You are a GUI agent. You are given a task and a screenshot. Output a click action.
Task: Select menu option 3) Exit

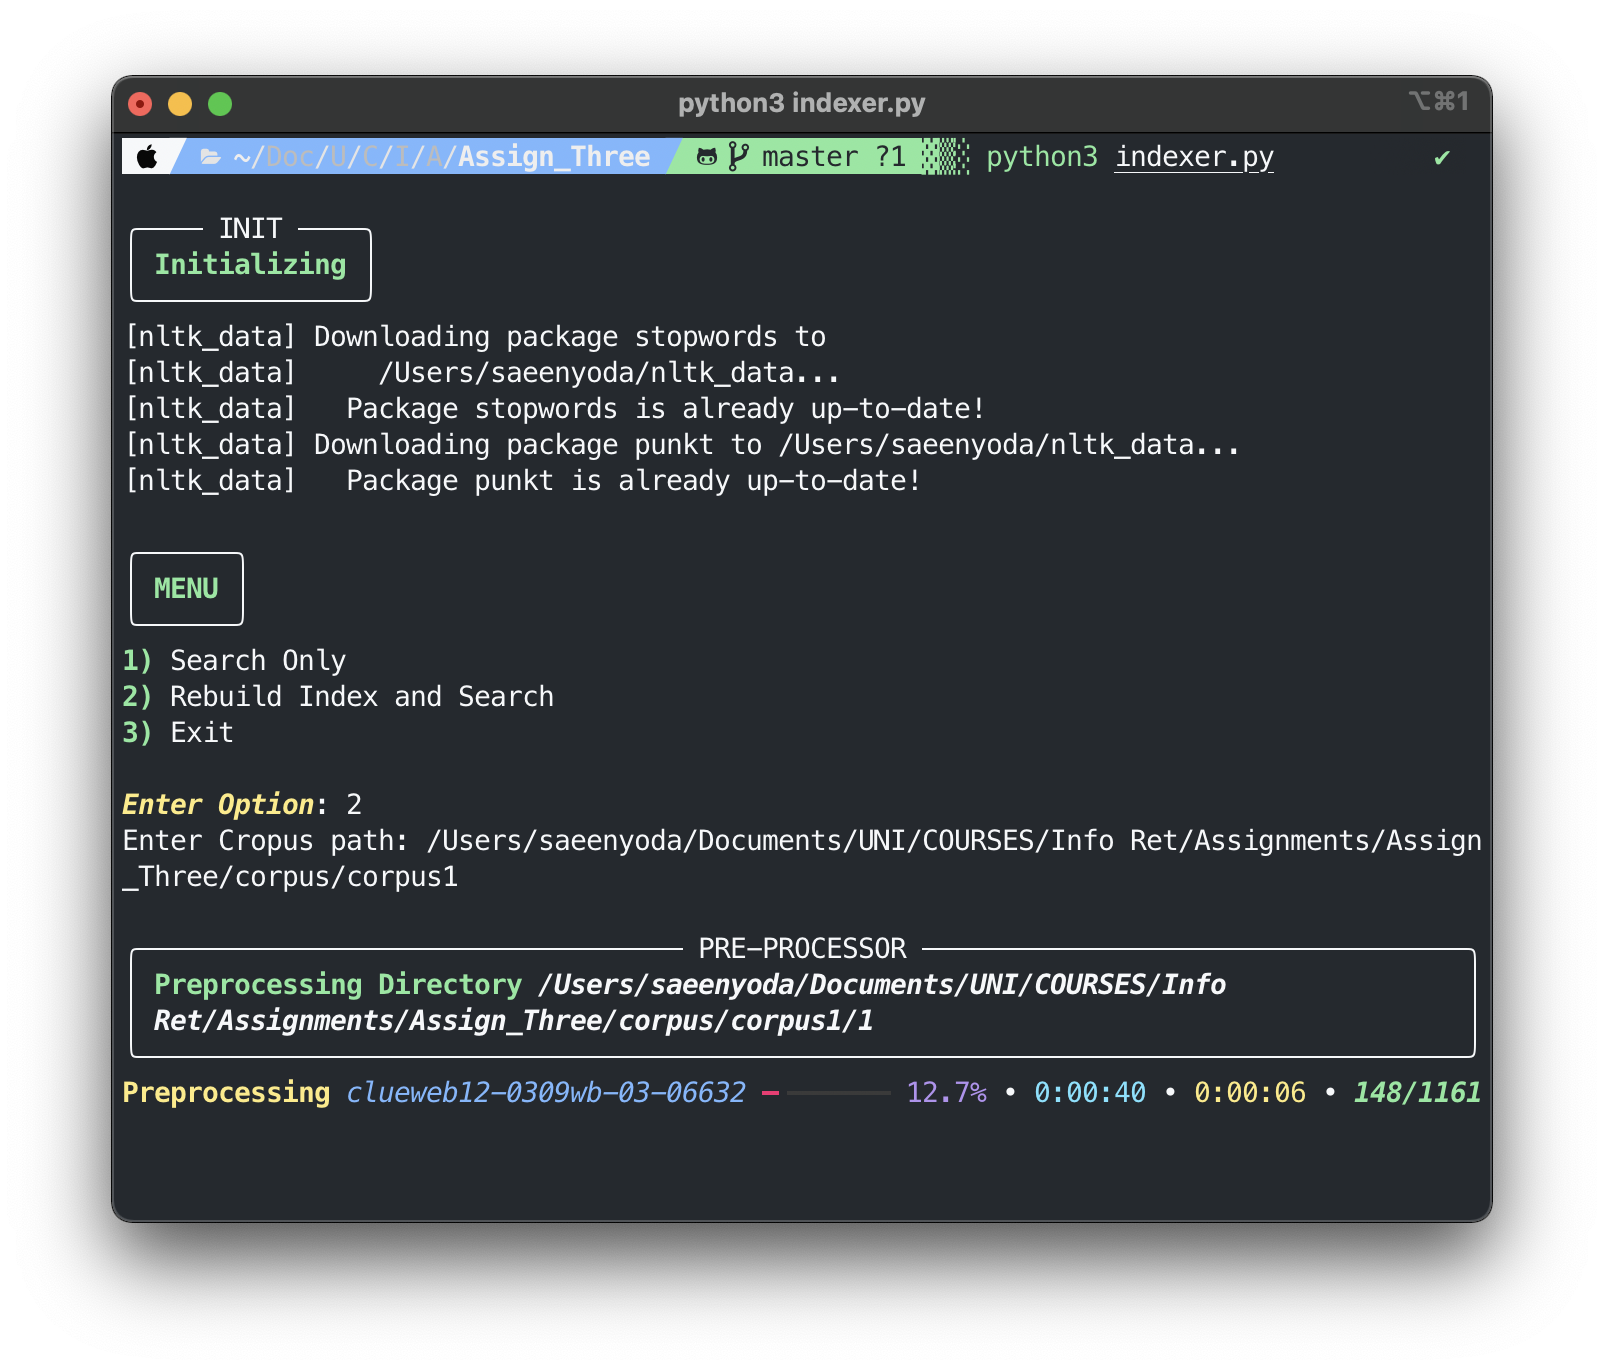click(178, 733)
